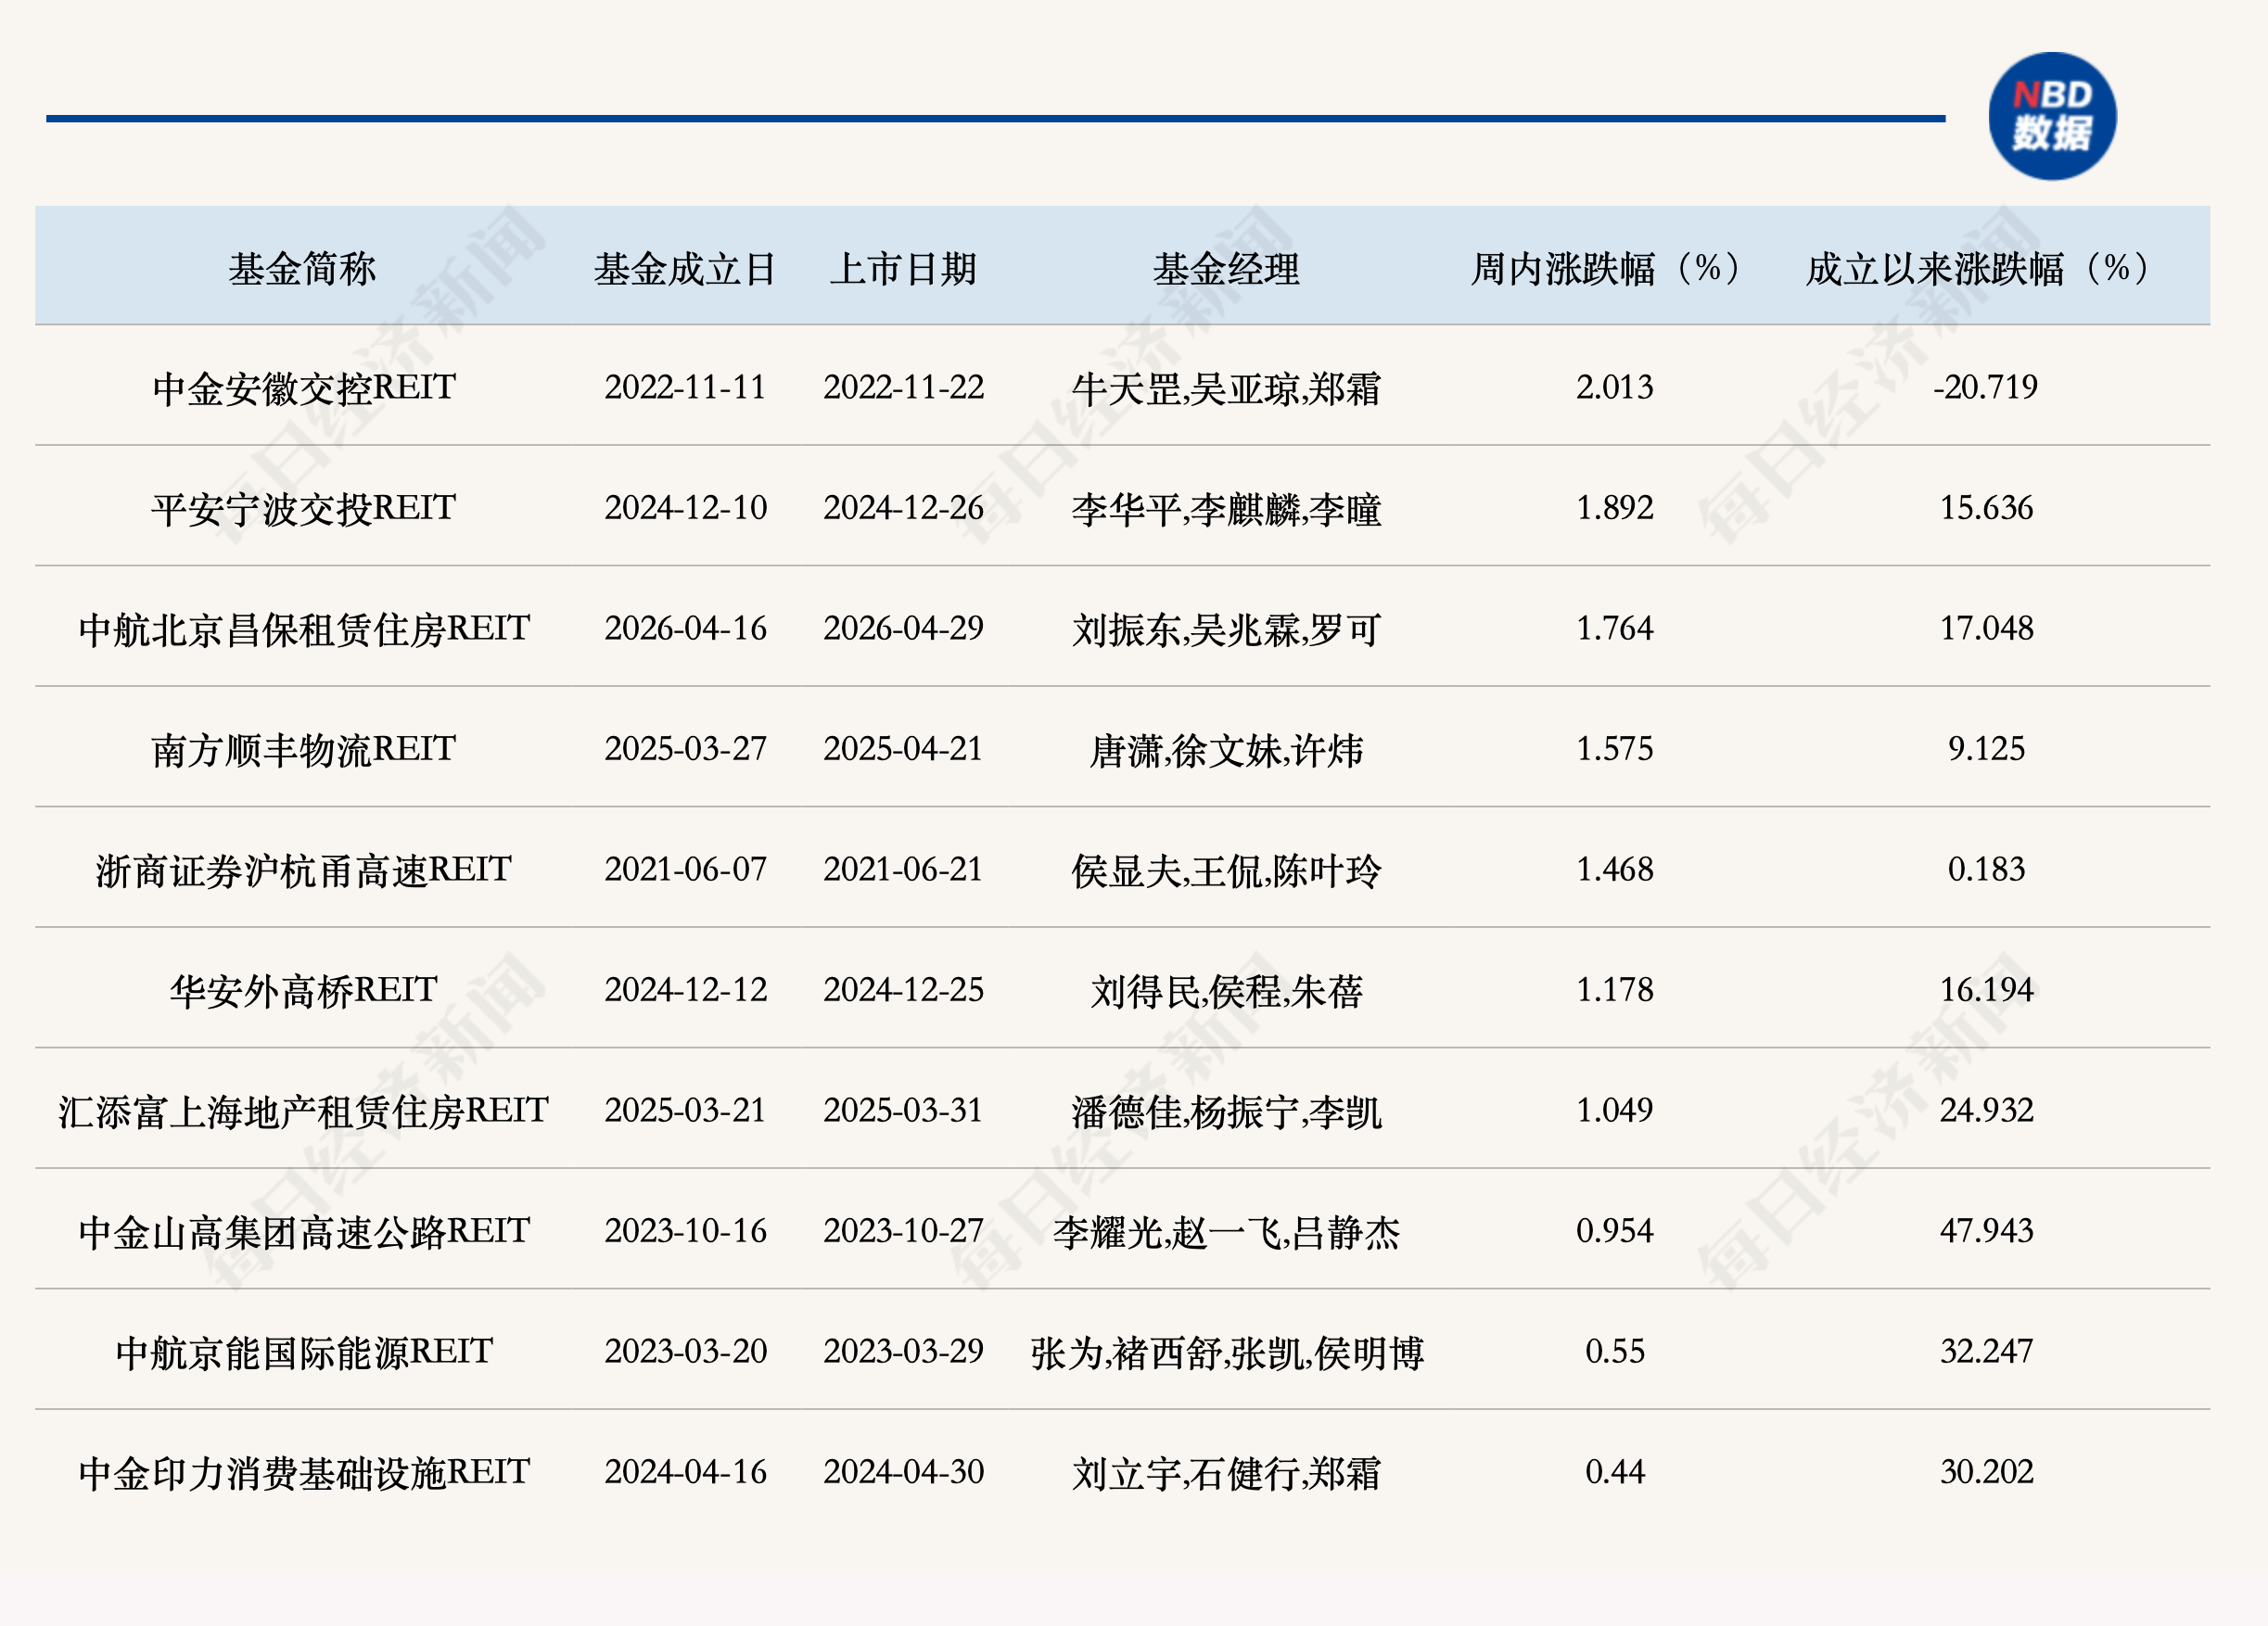Select since-inception value 0.183
Viewport: 2268px width, 1626px height.
[x=1986, y=869]
